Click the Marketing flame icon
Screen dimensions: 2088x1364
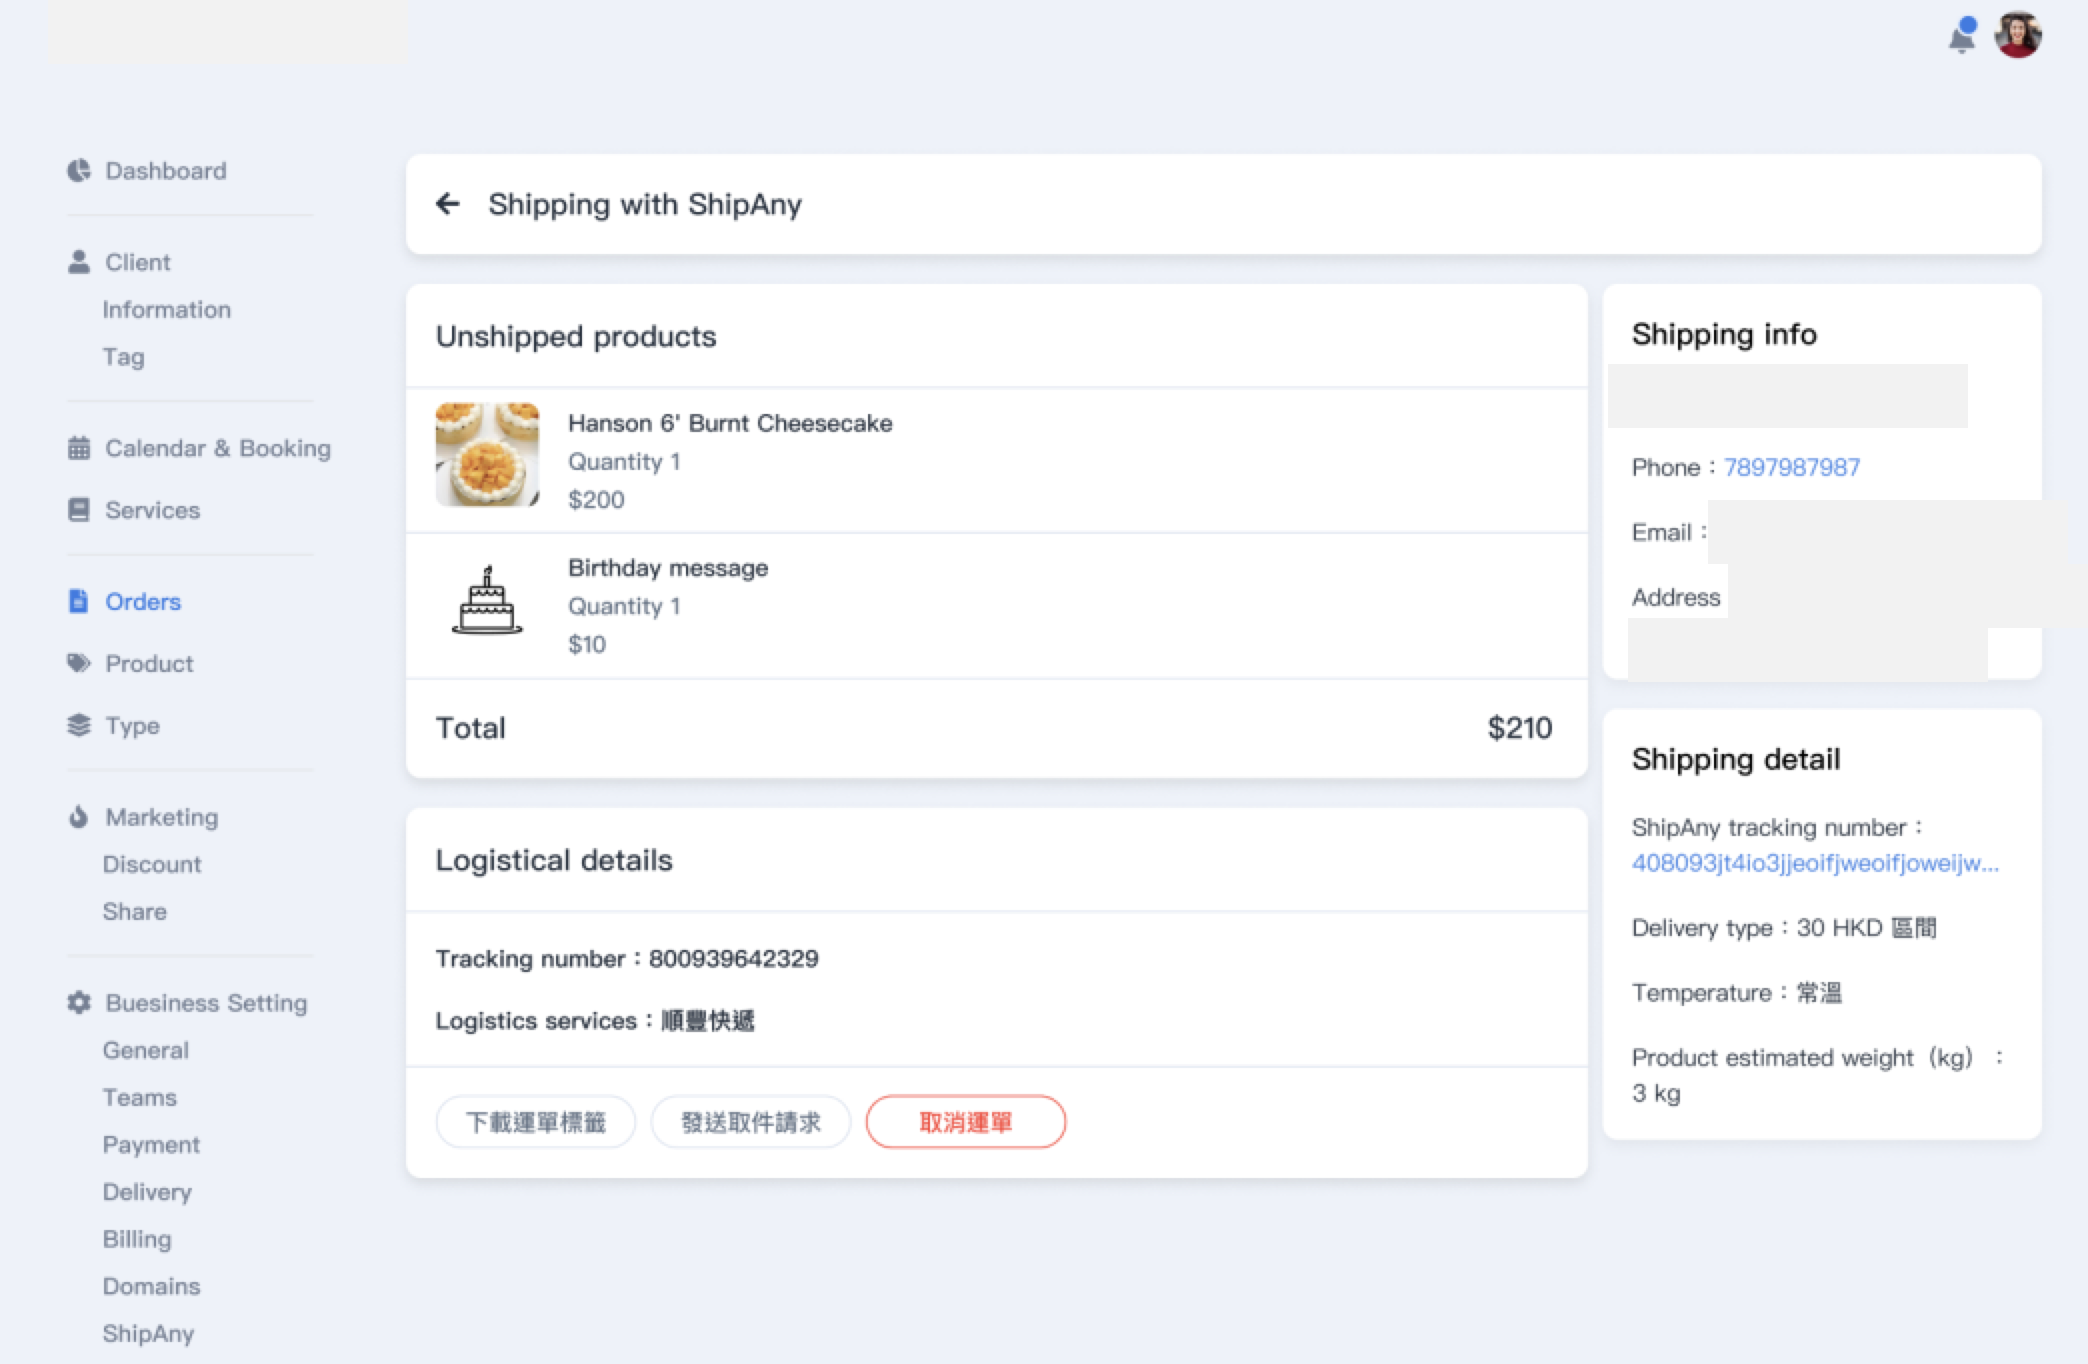tap(79, 817)
